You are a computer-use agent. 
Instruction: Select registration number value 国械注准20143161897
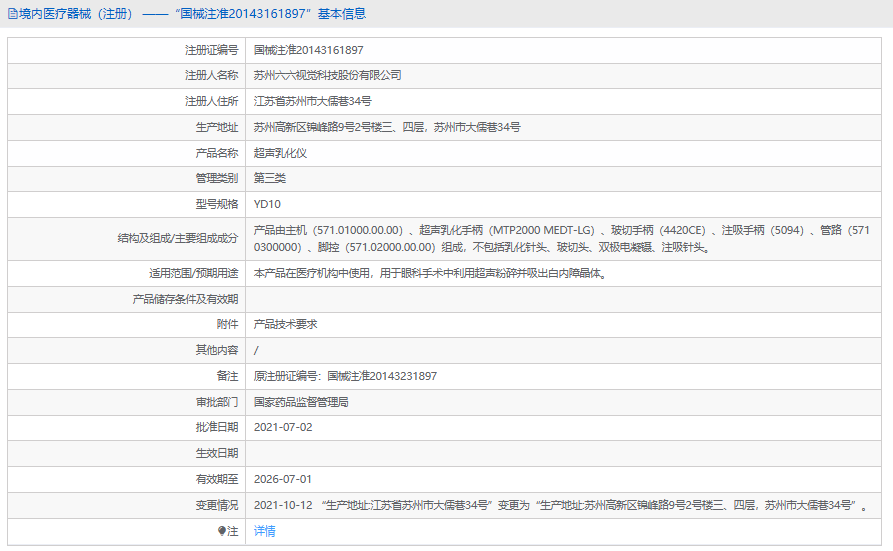[x=308, y=50]
